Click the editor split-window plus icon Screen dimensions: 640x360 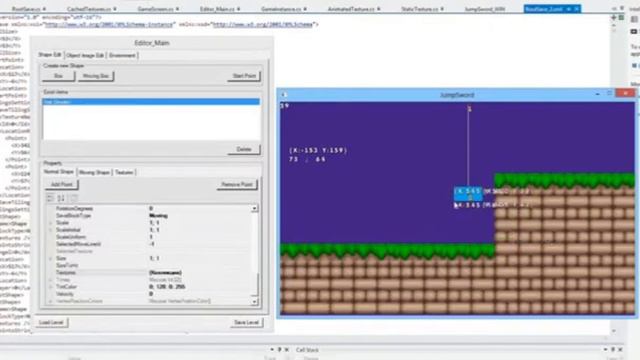613,18
